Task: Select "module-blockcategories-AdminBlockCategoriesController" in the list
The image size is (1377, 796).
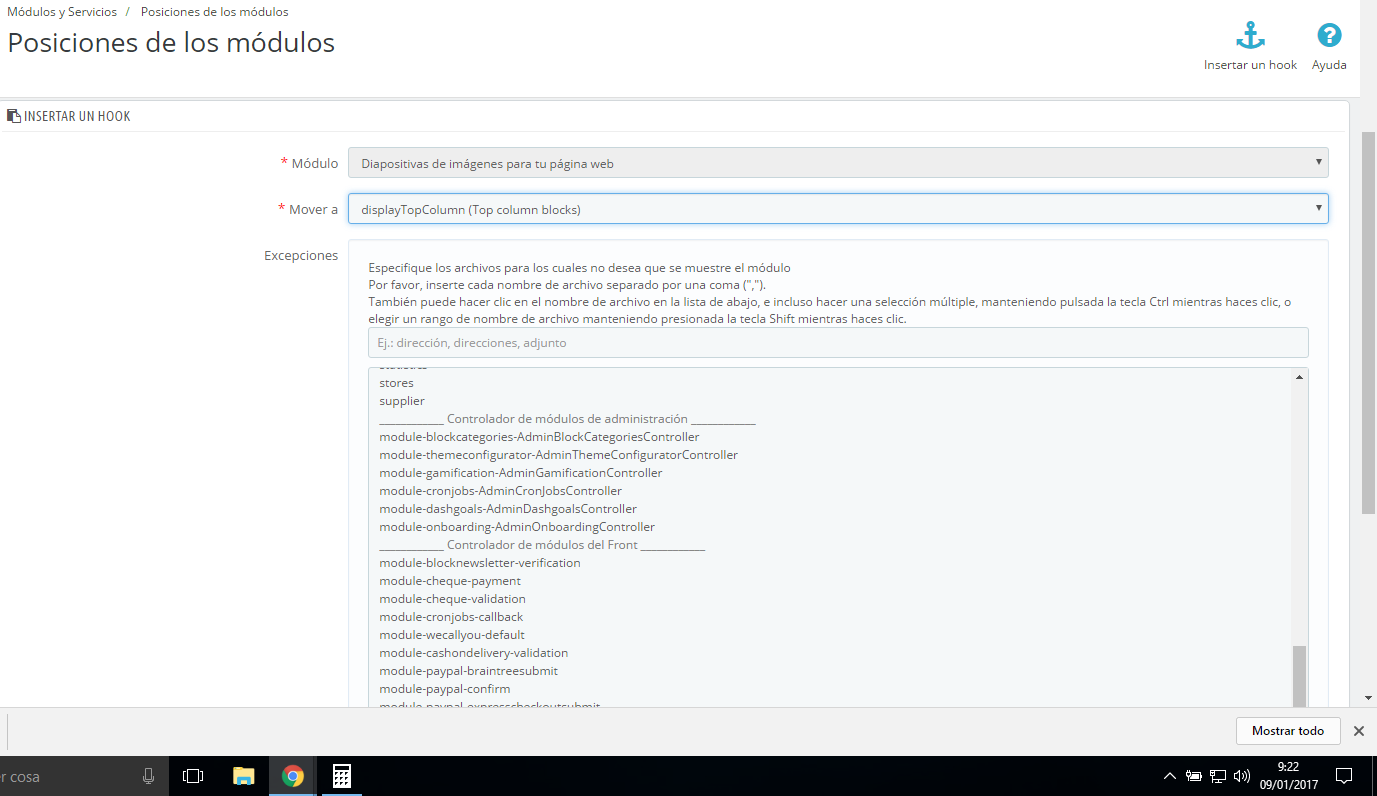Action: [539, 437]
